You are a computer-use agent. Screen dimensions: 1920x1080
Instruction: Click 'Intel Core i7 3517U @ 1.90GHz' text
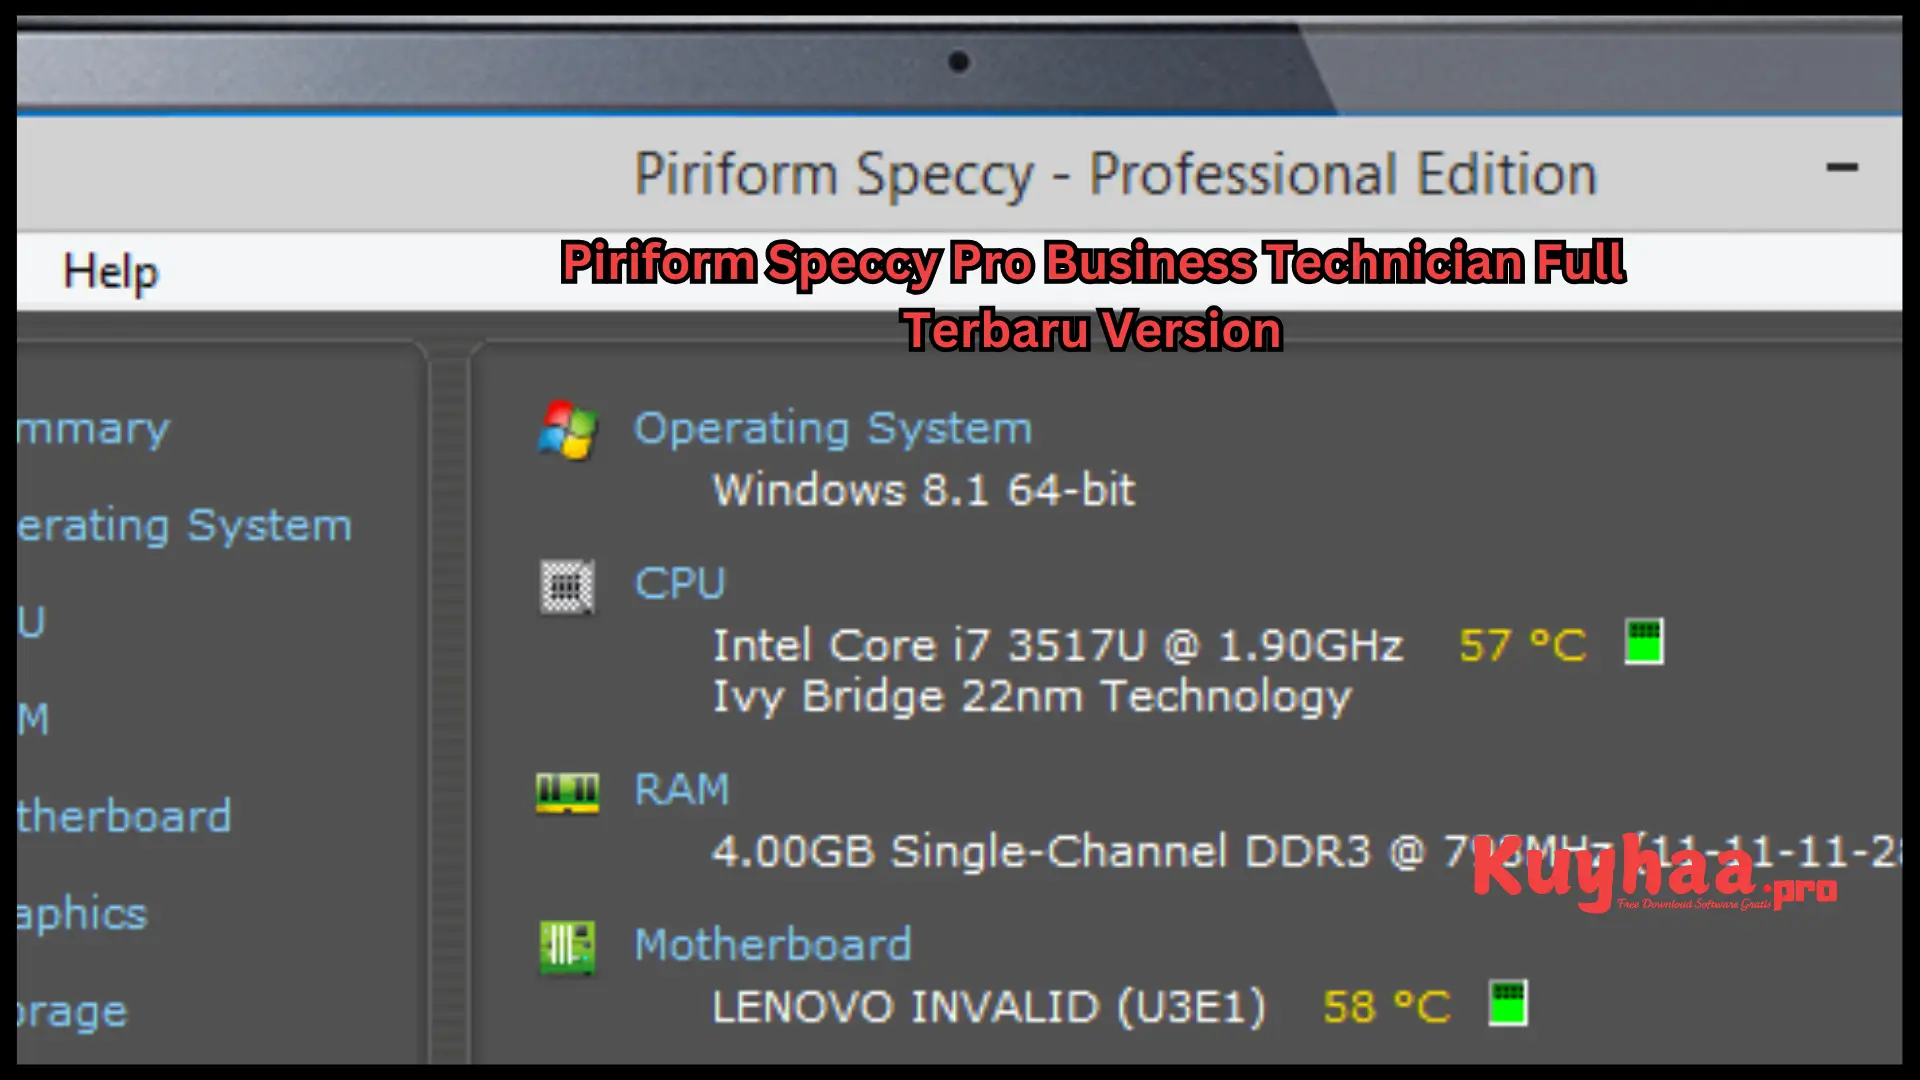1057,646
